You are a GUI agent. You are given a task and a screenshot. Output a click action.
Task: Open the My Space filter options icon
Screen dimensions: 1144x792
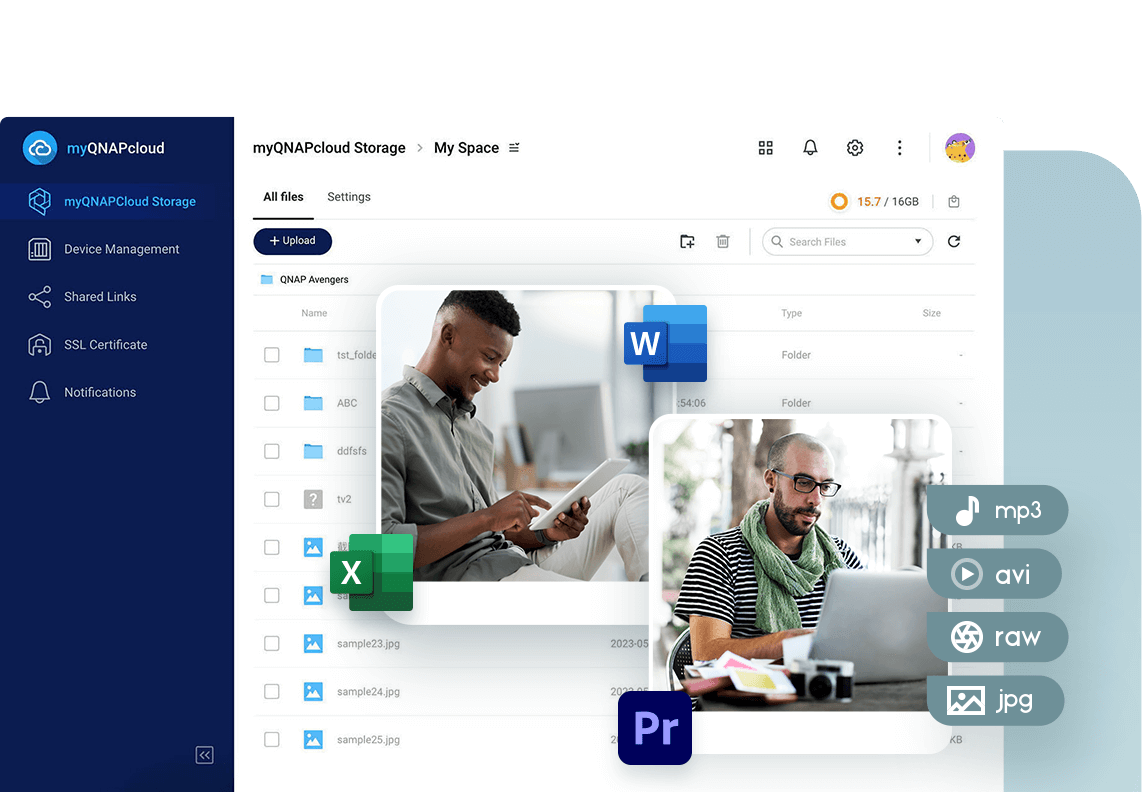pyautogui.click(x=514, y=148)
